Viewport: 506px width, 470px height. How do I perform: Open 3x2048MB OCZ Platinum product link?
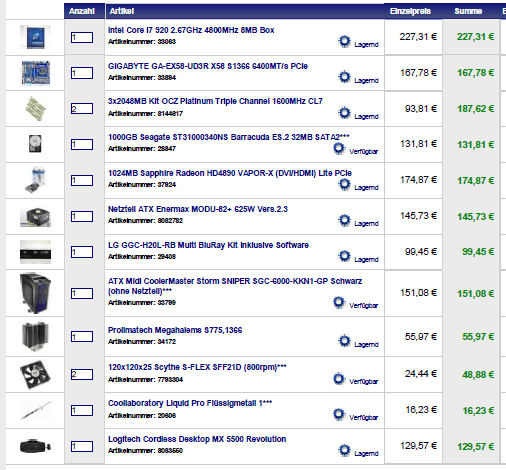(x=215, y=101)
